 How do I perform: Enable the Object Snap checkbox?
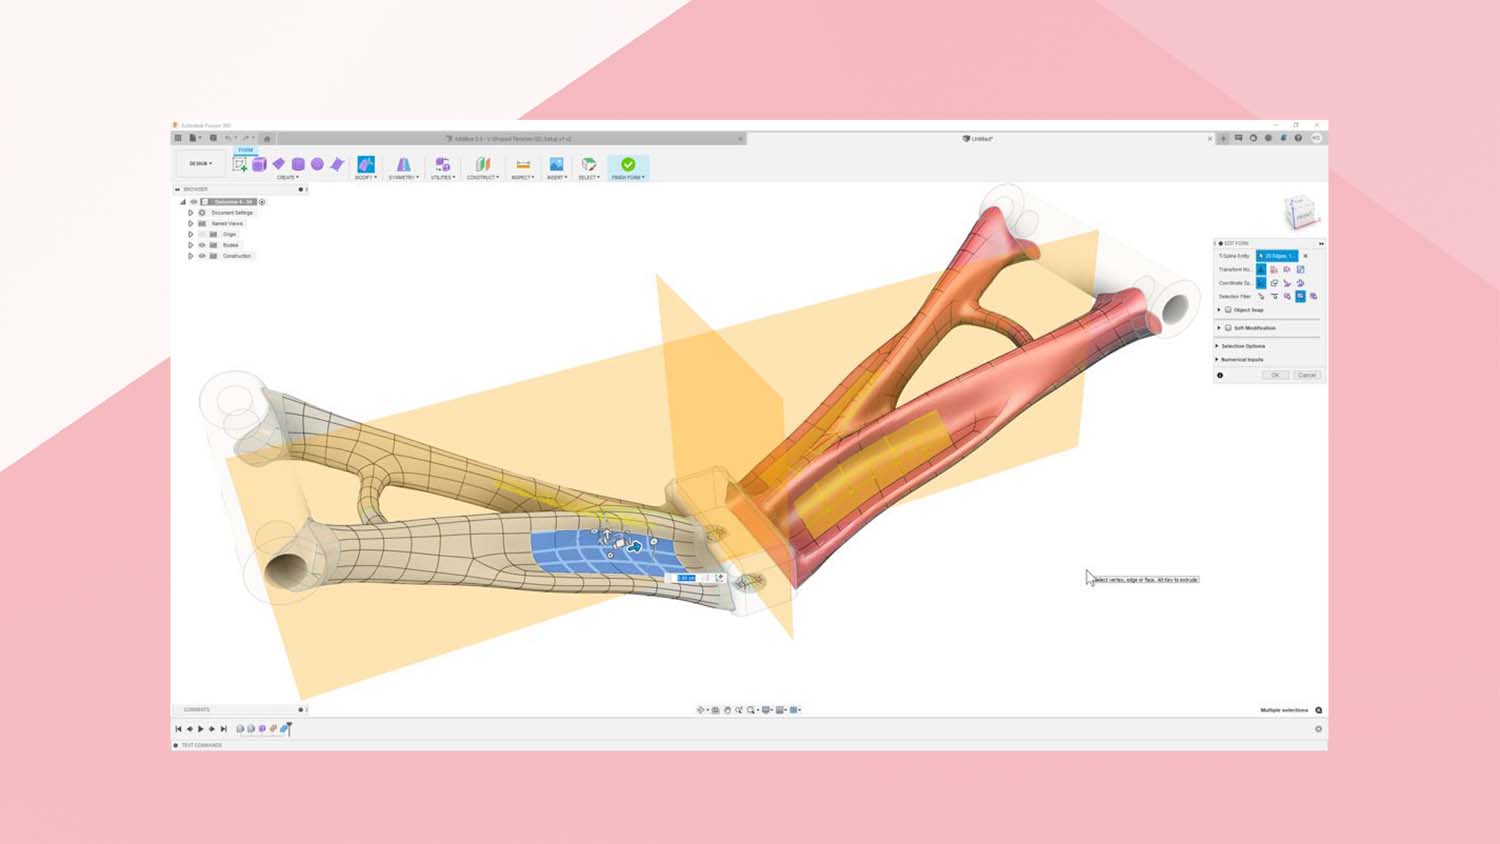click(x=1228, y=310)
